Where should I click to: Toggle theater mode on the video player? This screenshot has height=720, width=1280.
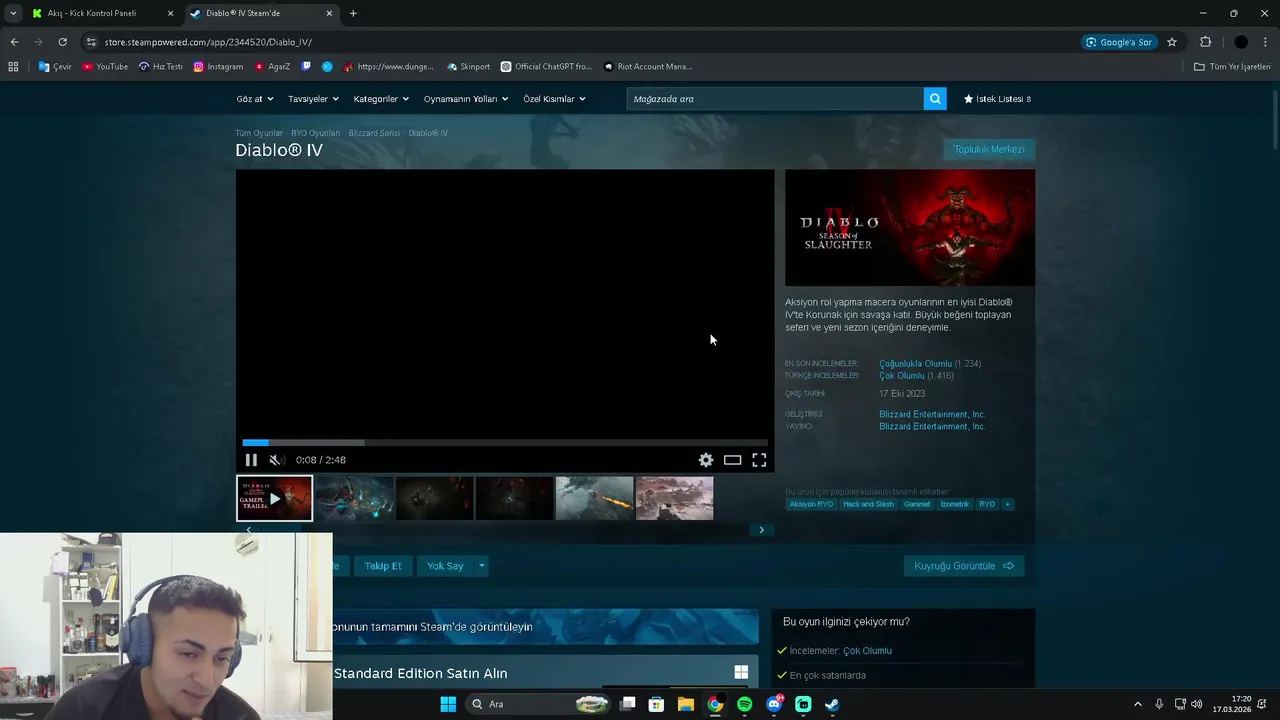[733, 460]
